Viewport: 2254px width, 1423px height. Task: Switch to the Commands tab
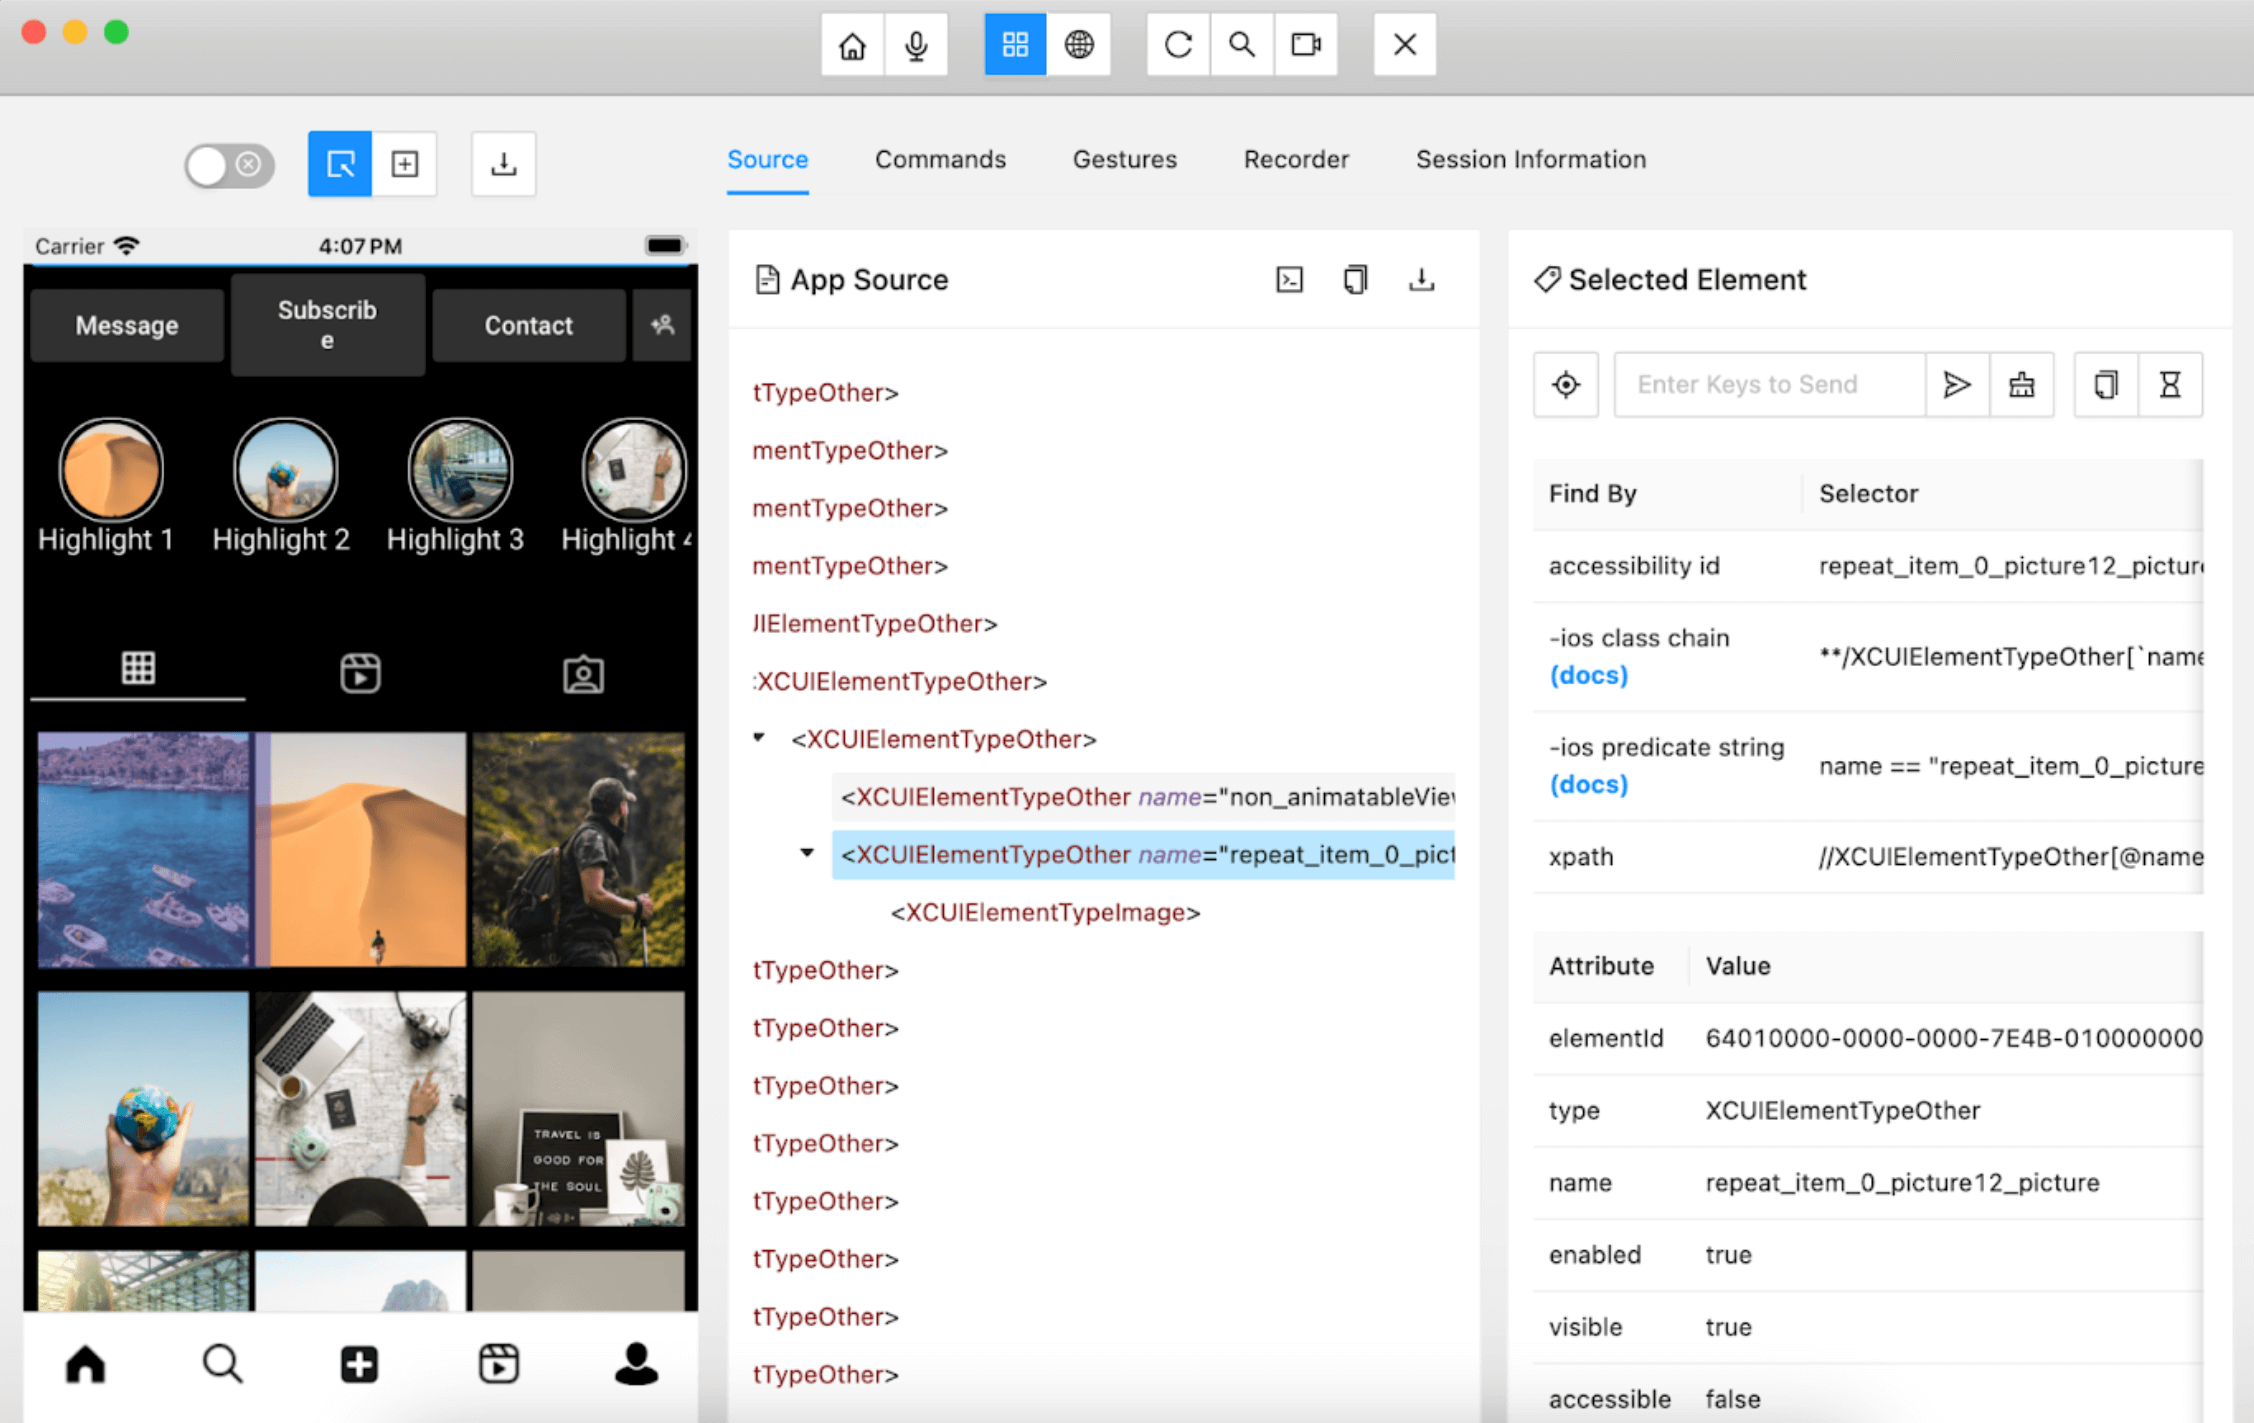941,159
